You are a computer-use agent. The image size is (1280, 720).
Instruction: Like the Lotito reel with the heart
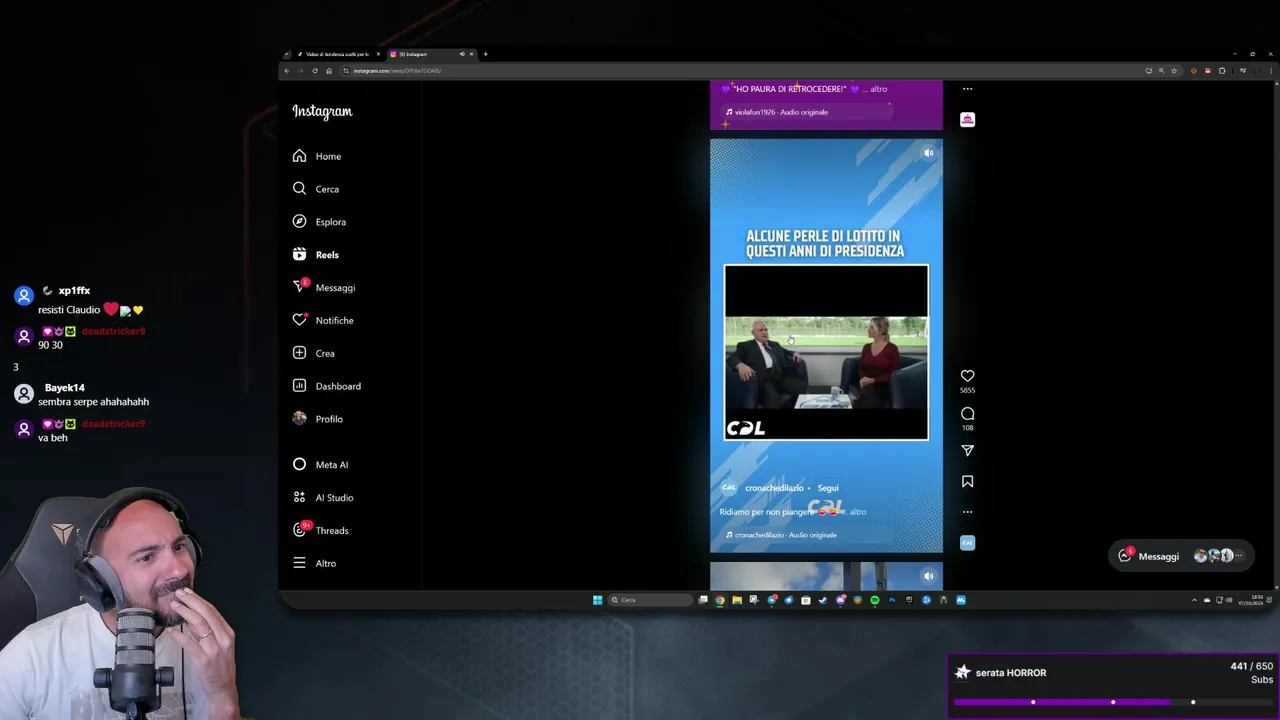967,376
